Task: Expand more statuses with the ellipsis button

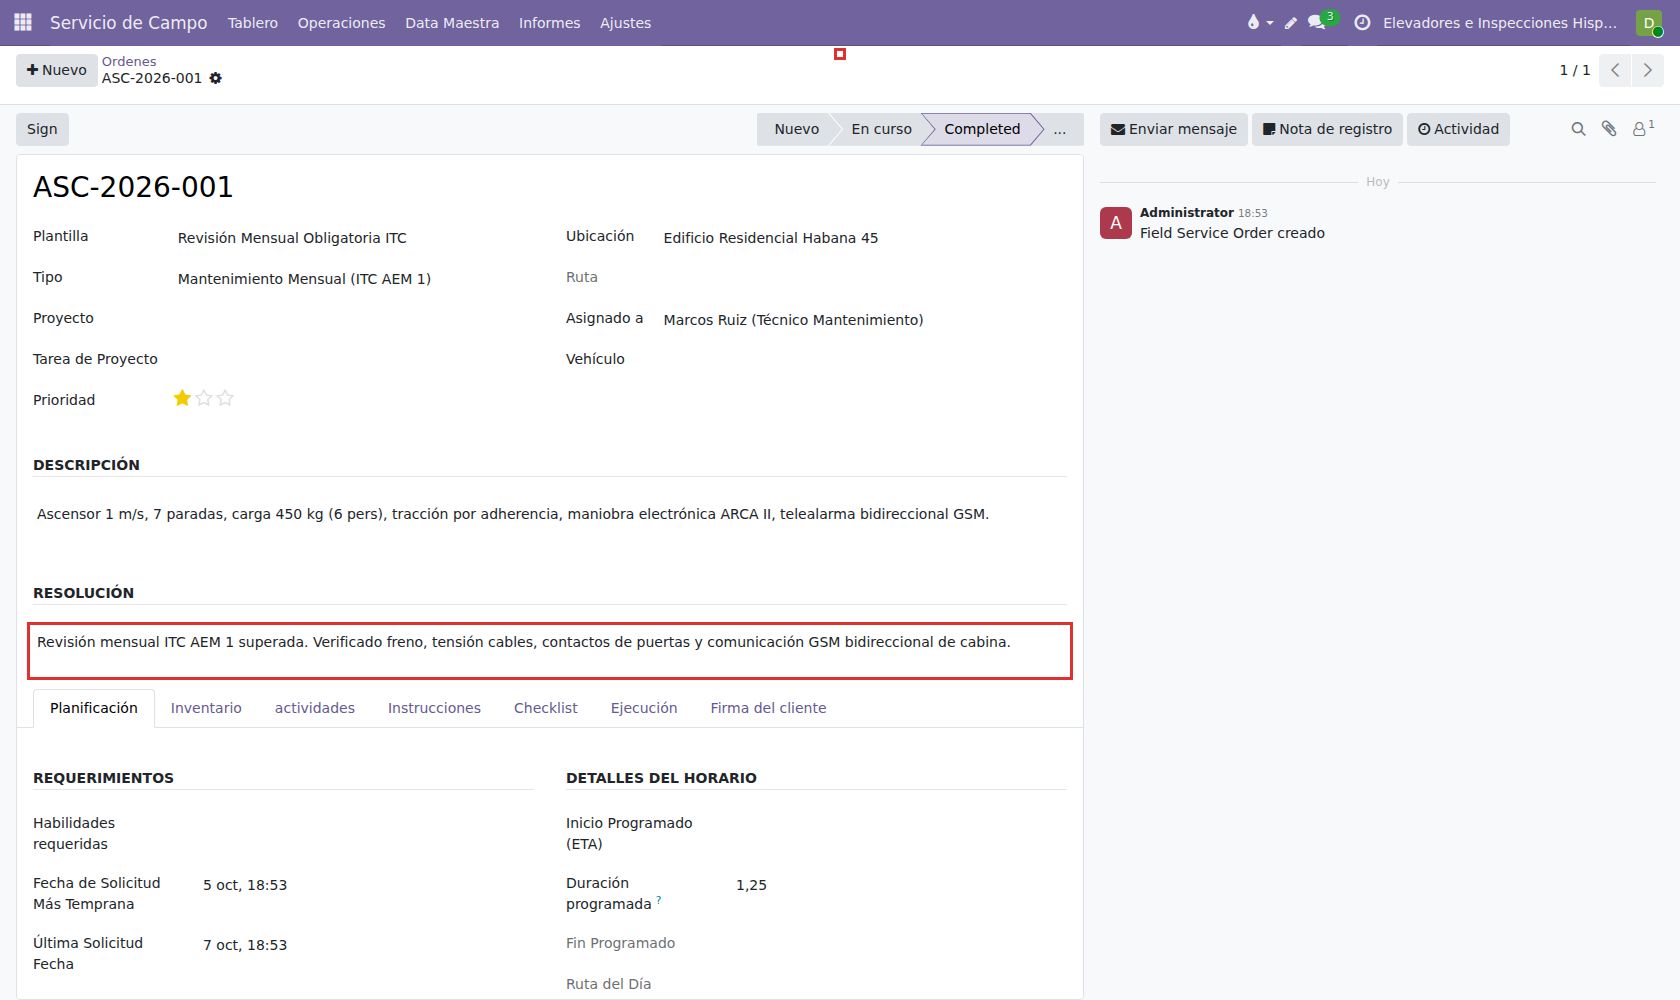Action: [x=1059, y=129]
